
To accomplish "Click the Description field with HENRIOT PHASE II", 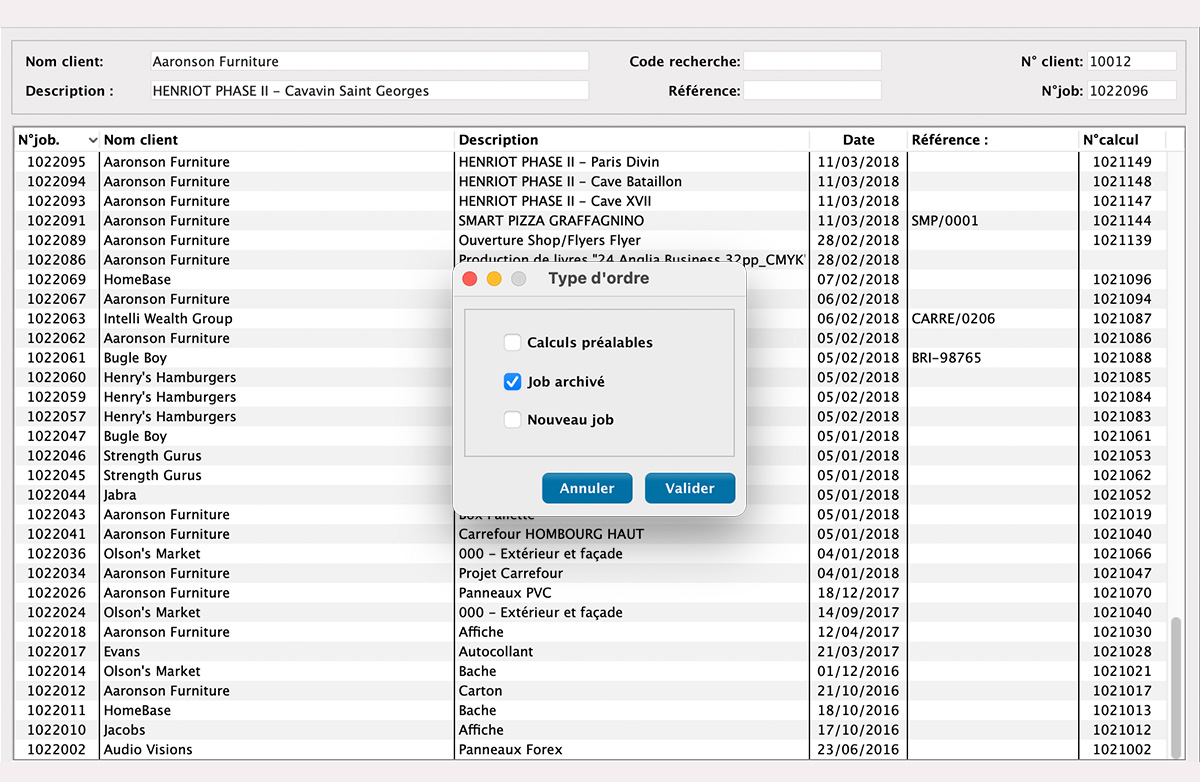I will point(368,91).
